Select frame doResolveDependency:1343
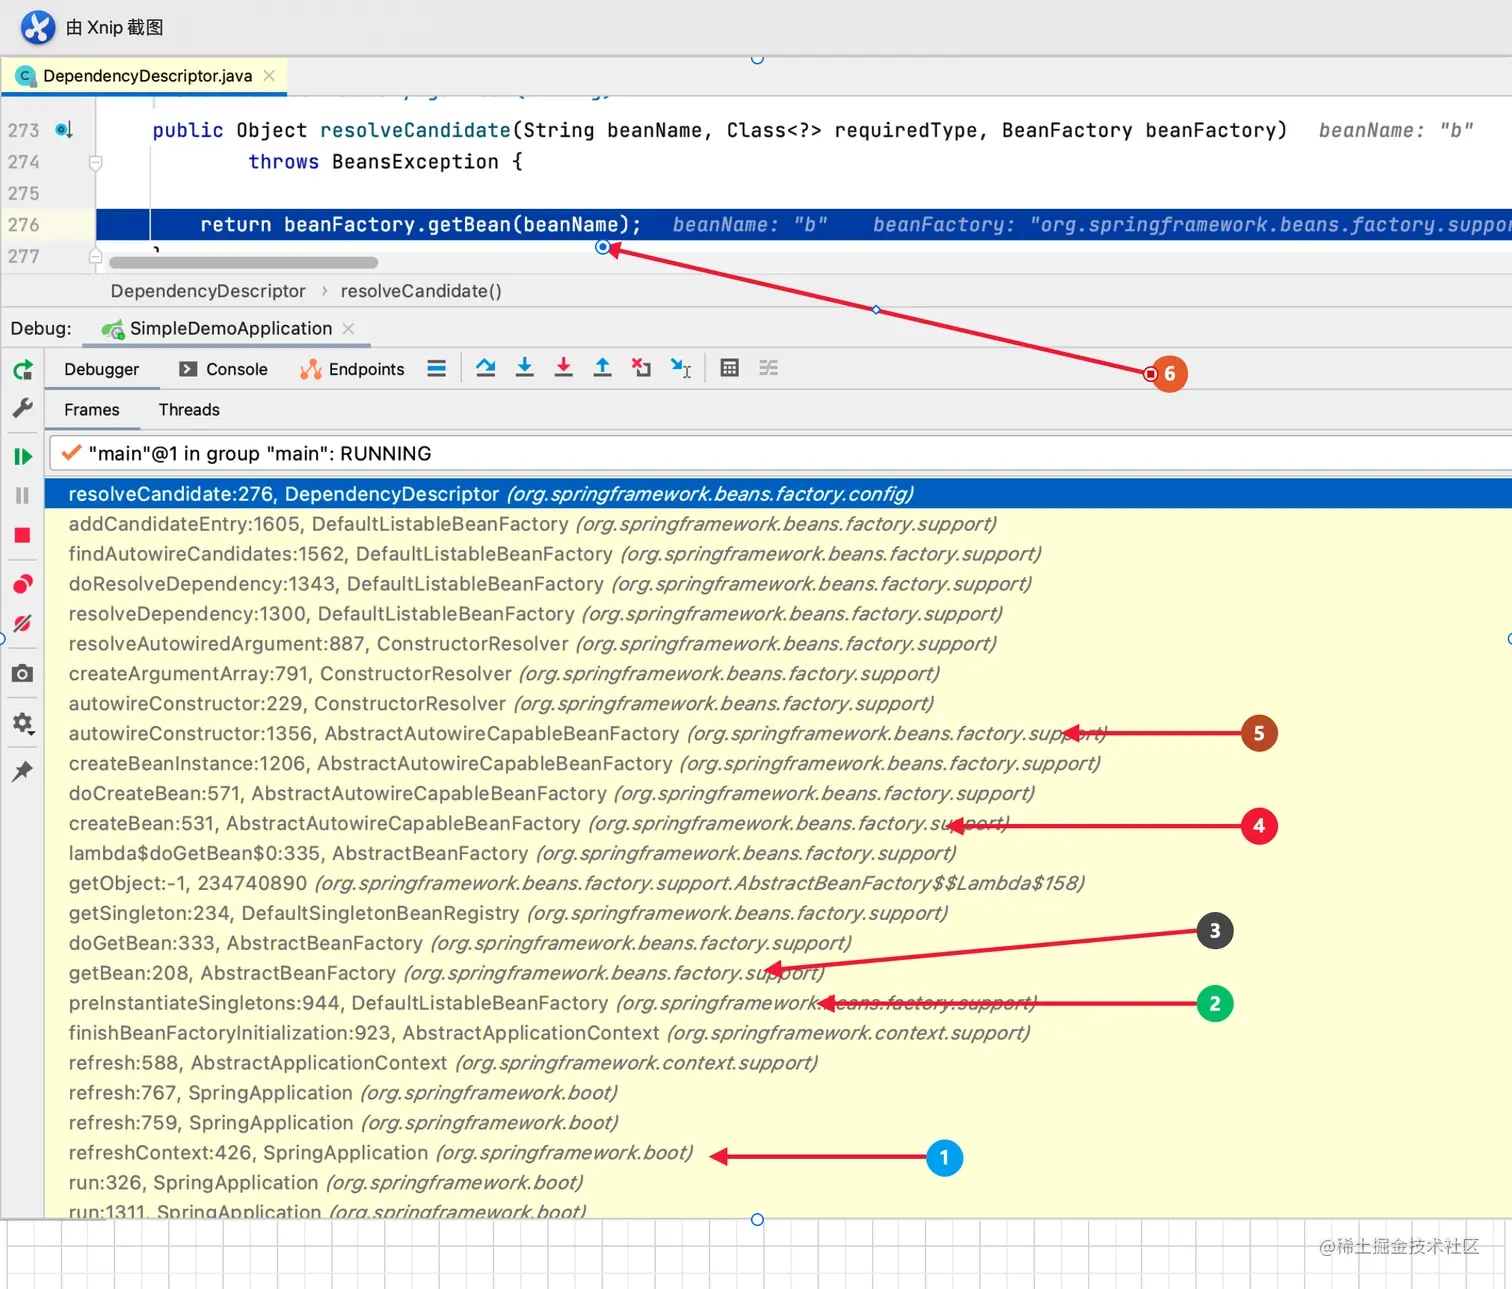Viewport: 1512px width, 1289px height. click(778, 584)
